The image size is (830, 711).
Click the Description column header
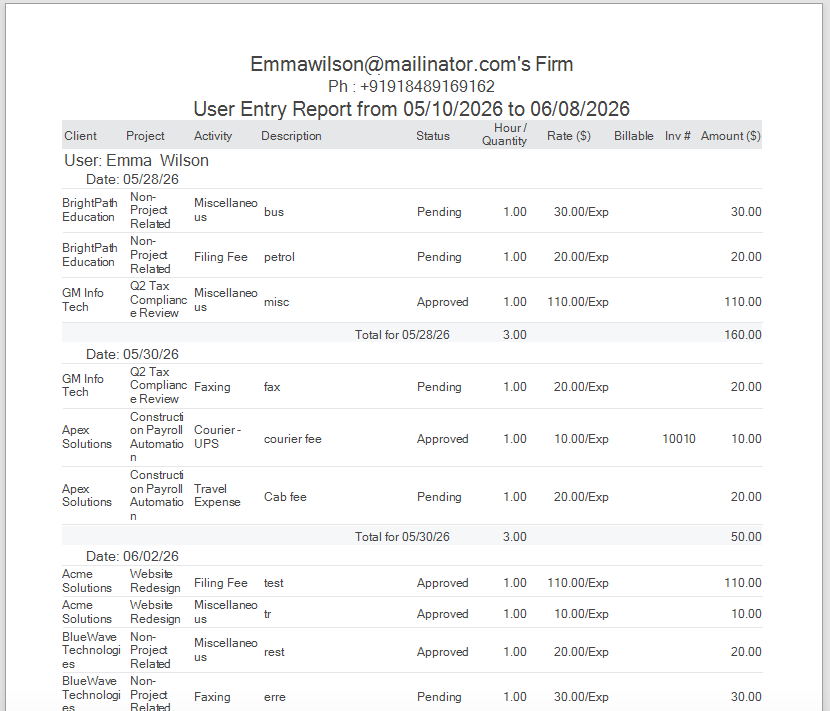point(291,136)
